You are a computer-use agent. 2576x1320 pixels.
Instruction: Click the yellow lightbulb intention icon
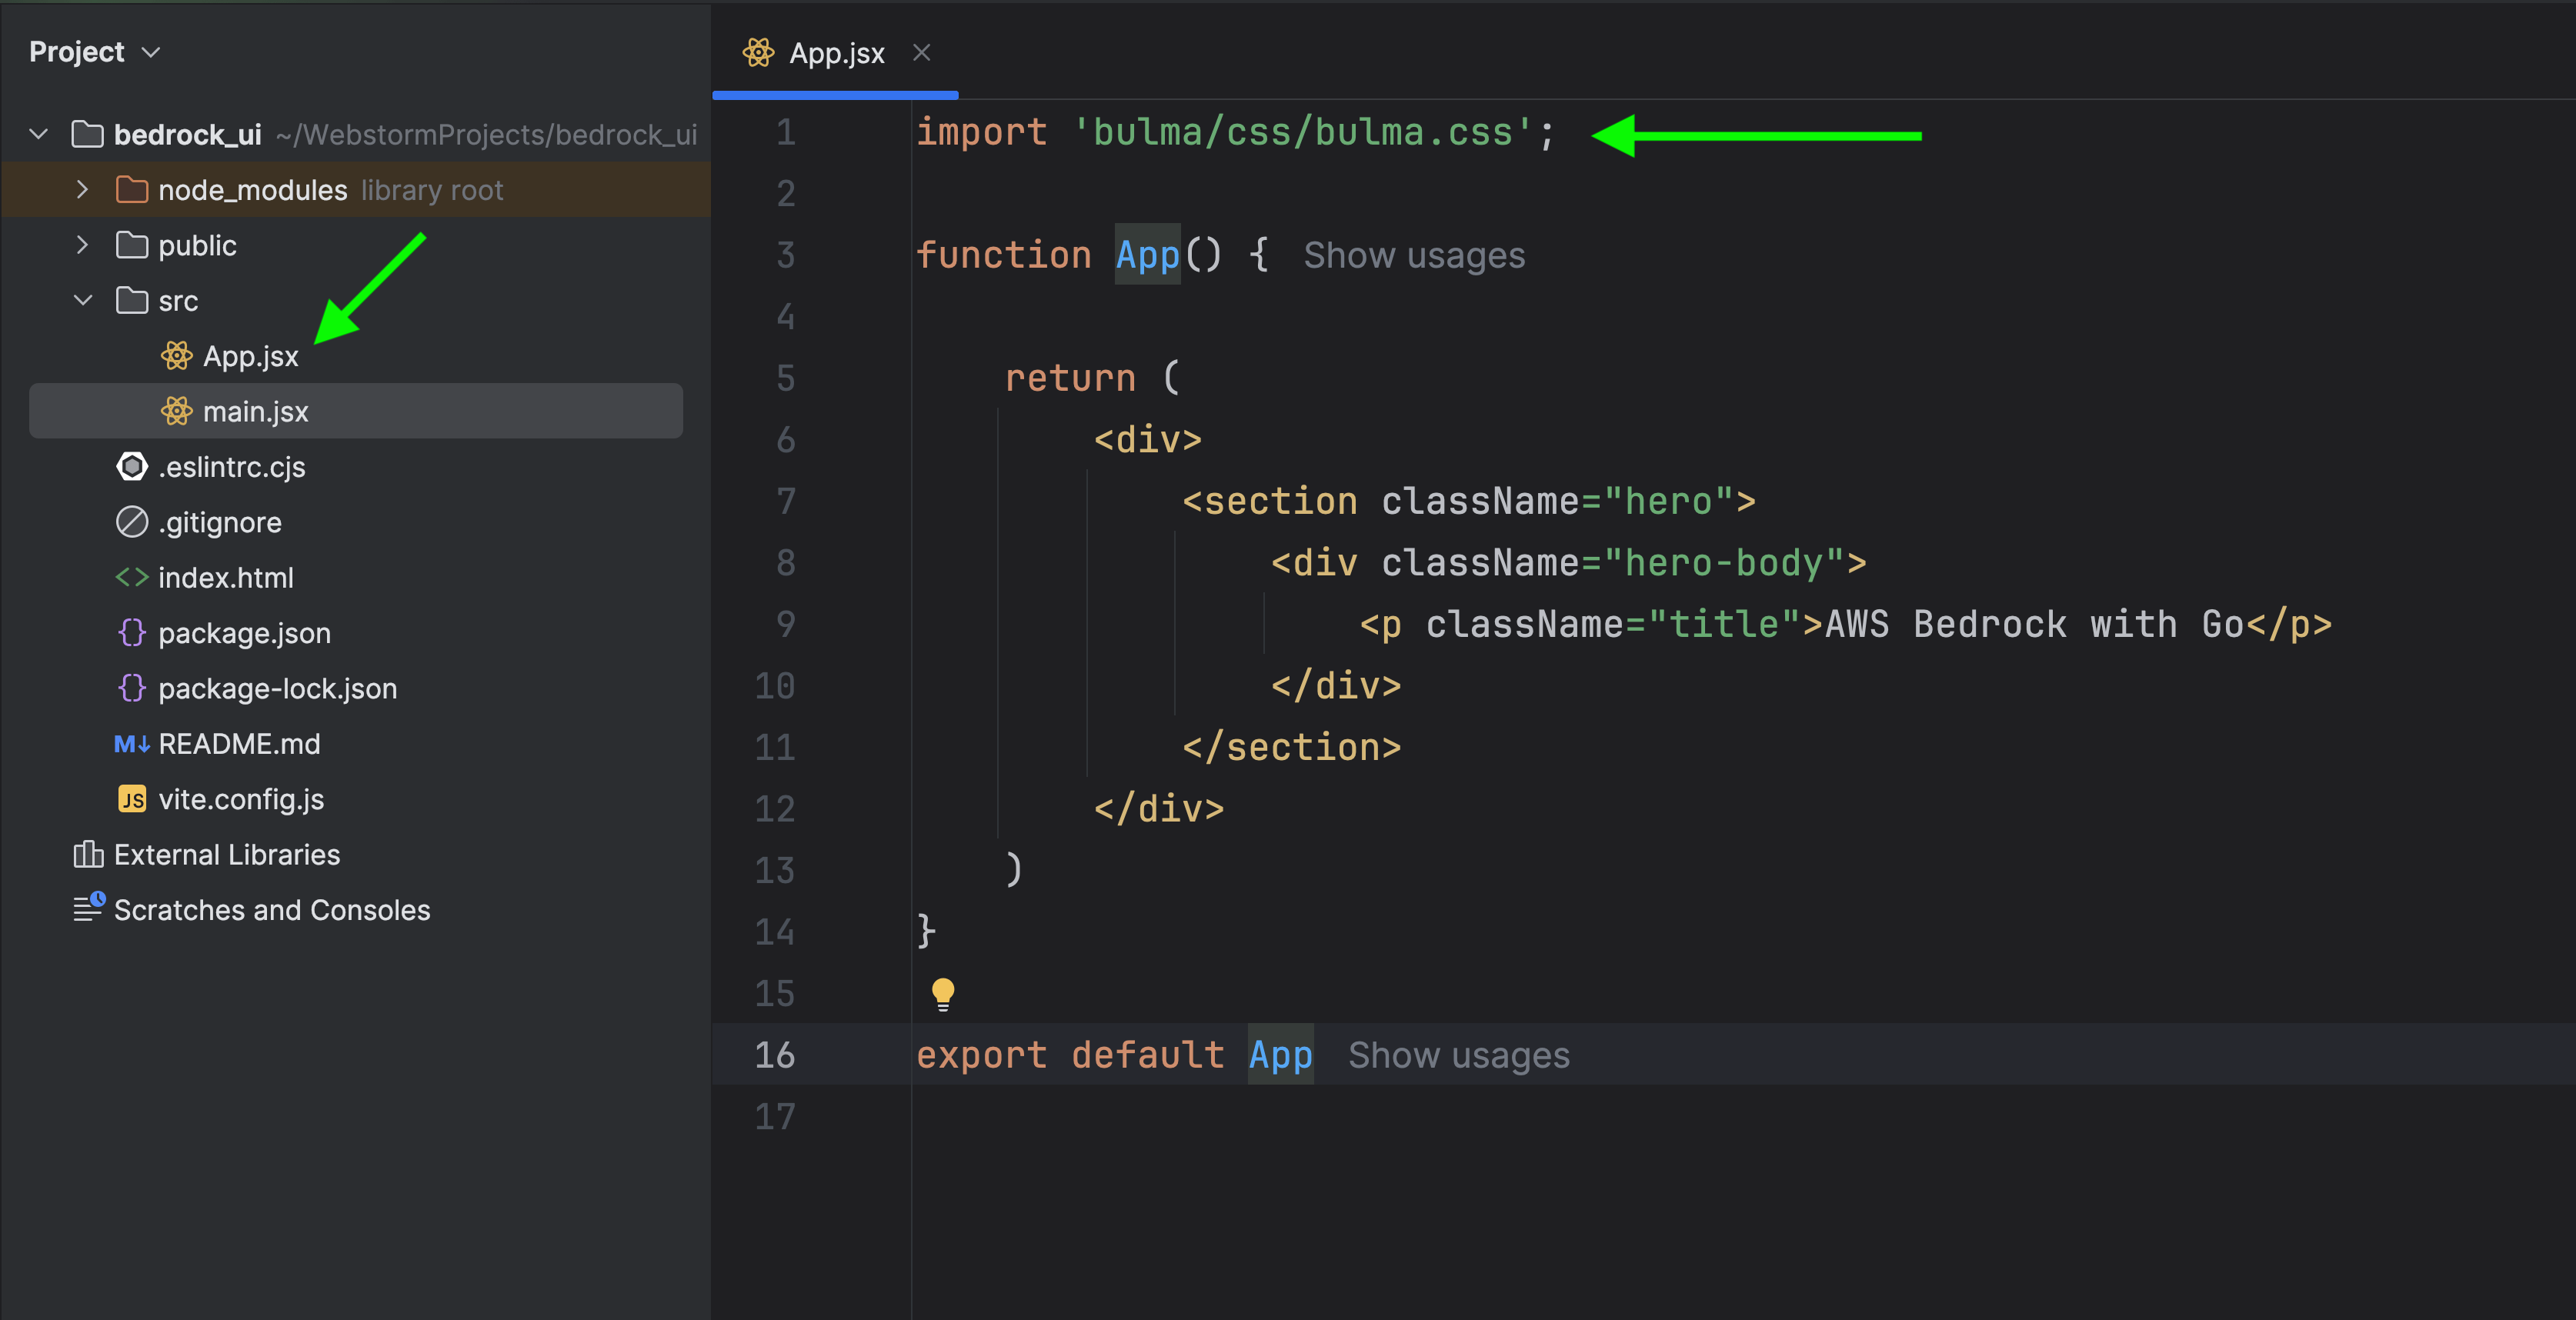942,993
